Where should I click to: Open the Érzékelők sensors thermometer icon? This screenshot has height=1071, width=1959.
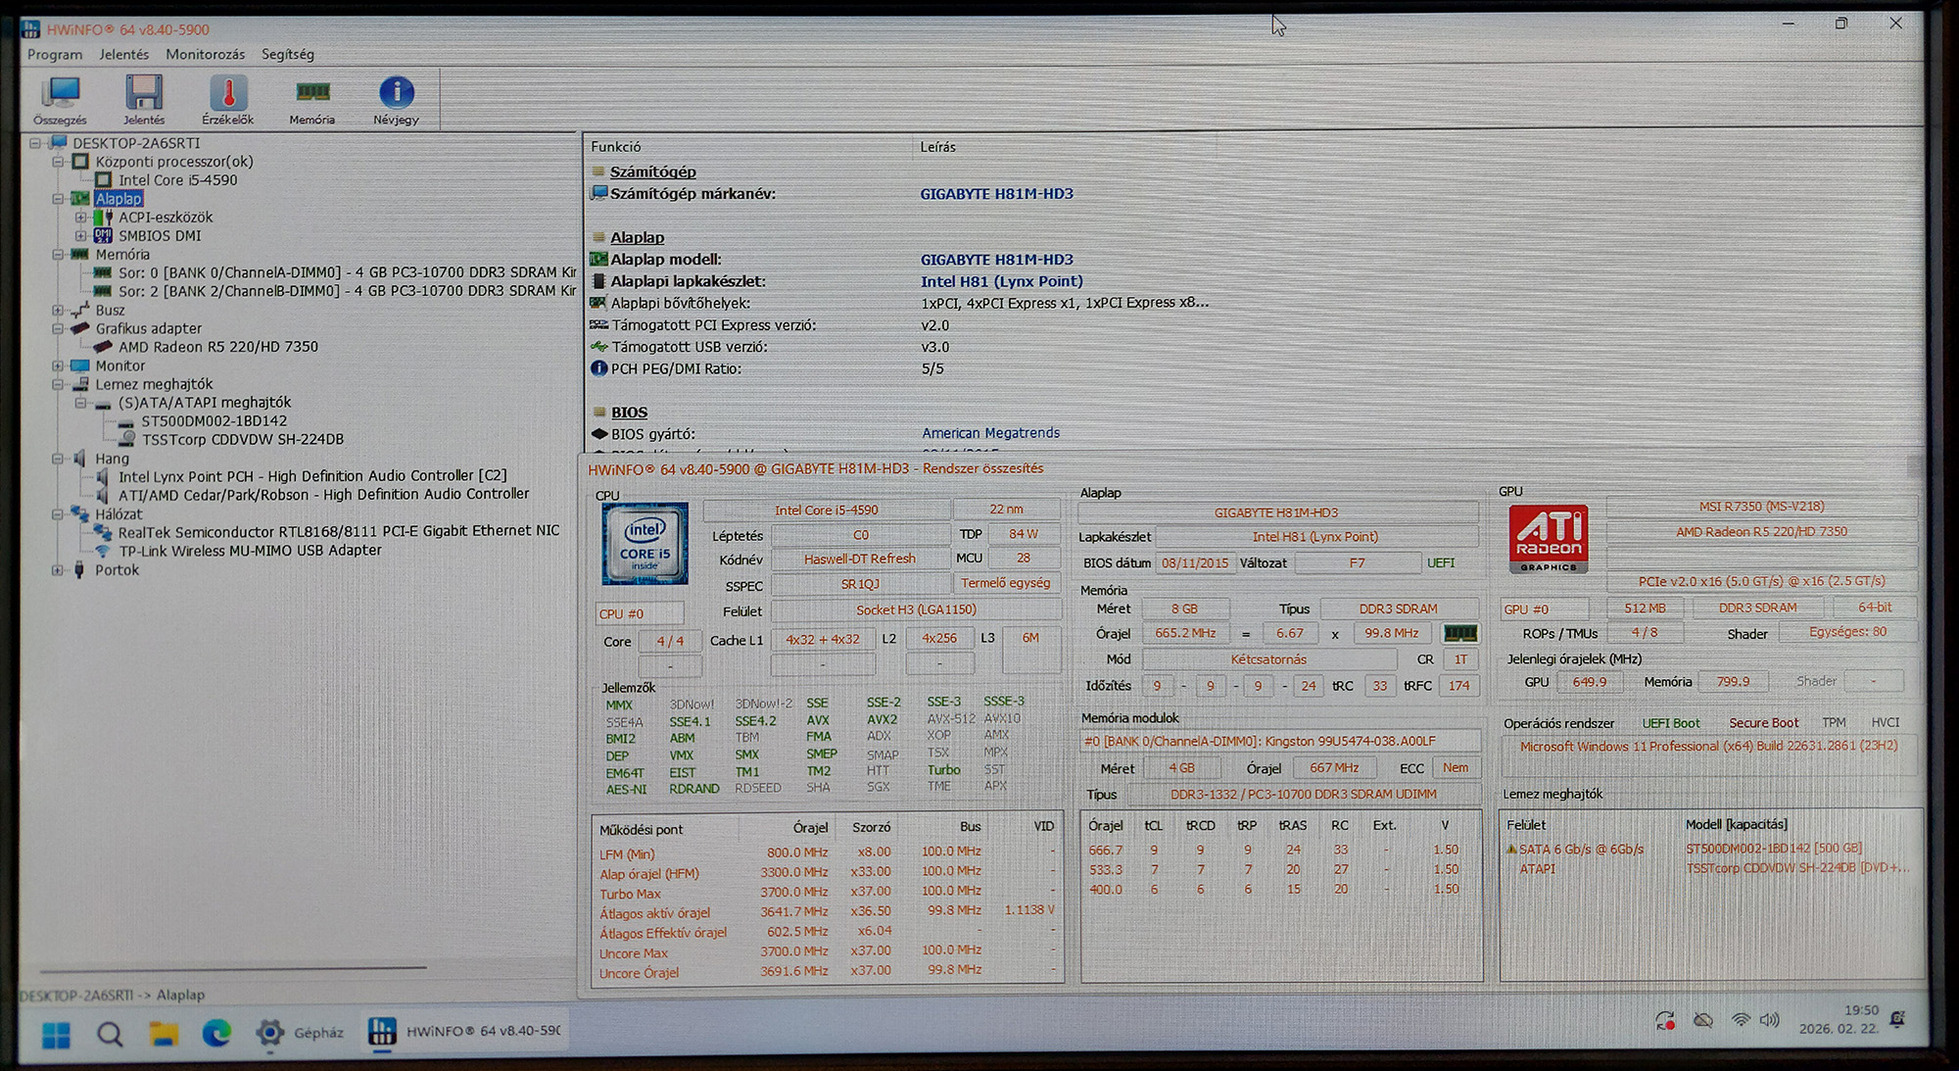coord(228,99)
